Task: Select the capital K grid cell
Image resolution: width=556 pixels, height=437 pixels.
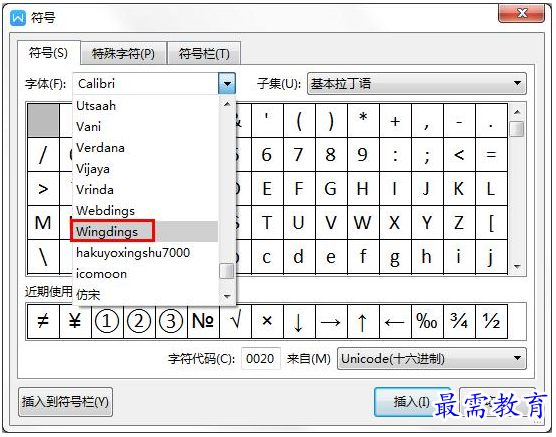Action: pyautogui.click(x=459, y=189)
